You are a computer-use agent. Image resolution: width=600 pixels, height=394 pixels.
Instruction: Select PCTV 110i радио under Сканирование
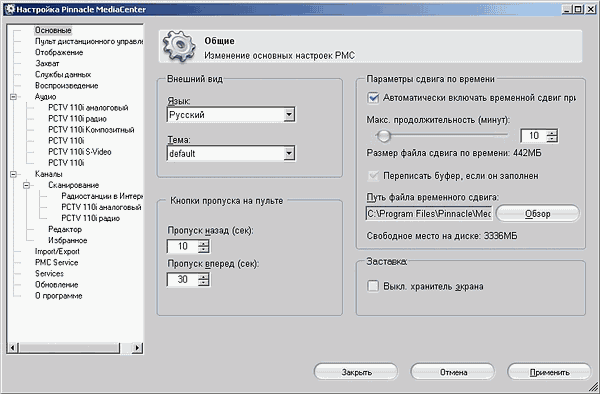pyautogui.click(x=91, y=218)
